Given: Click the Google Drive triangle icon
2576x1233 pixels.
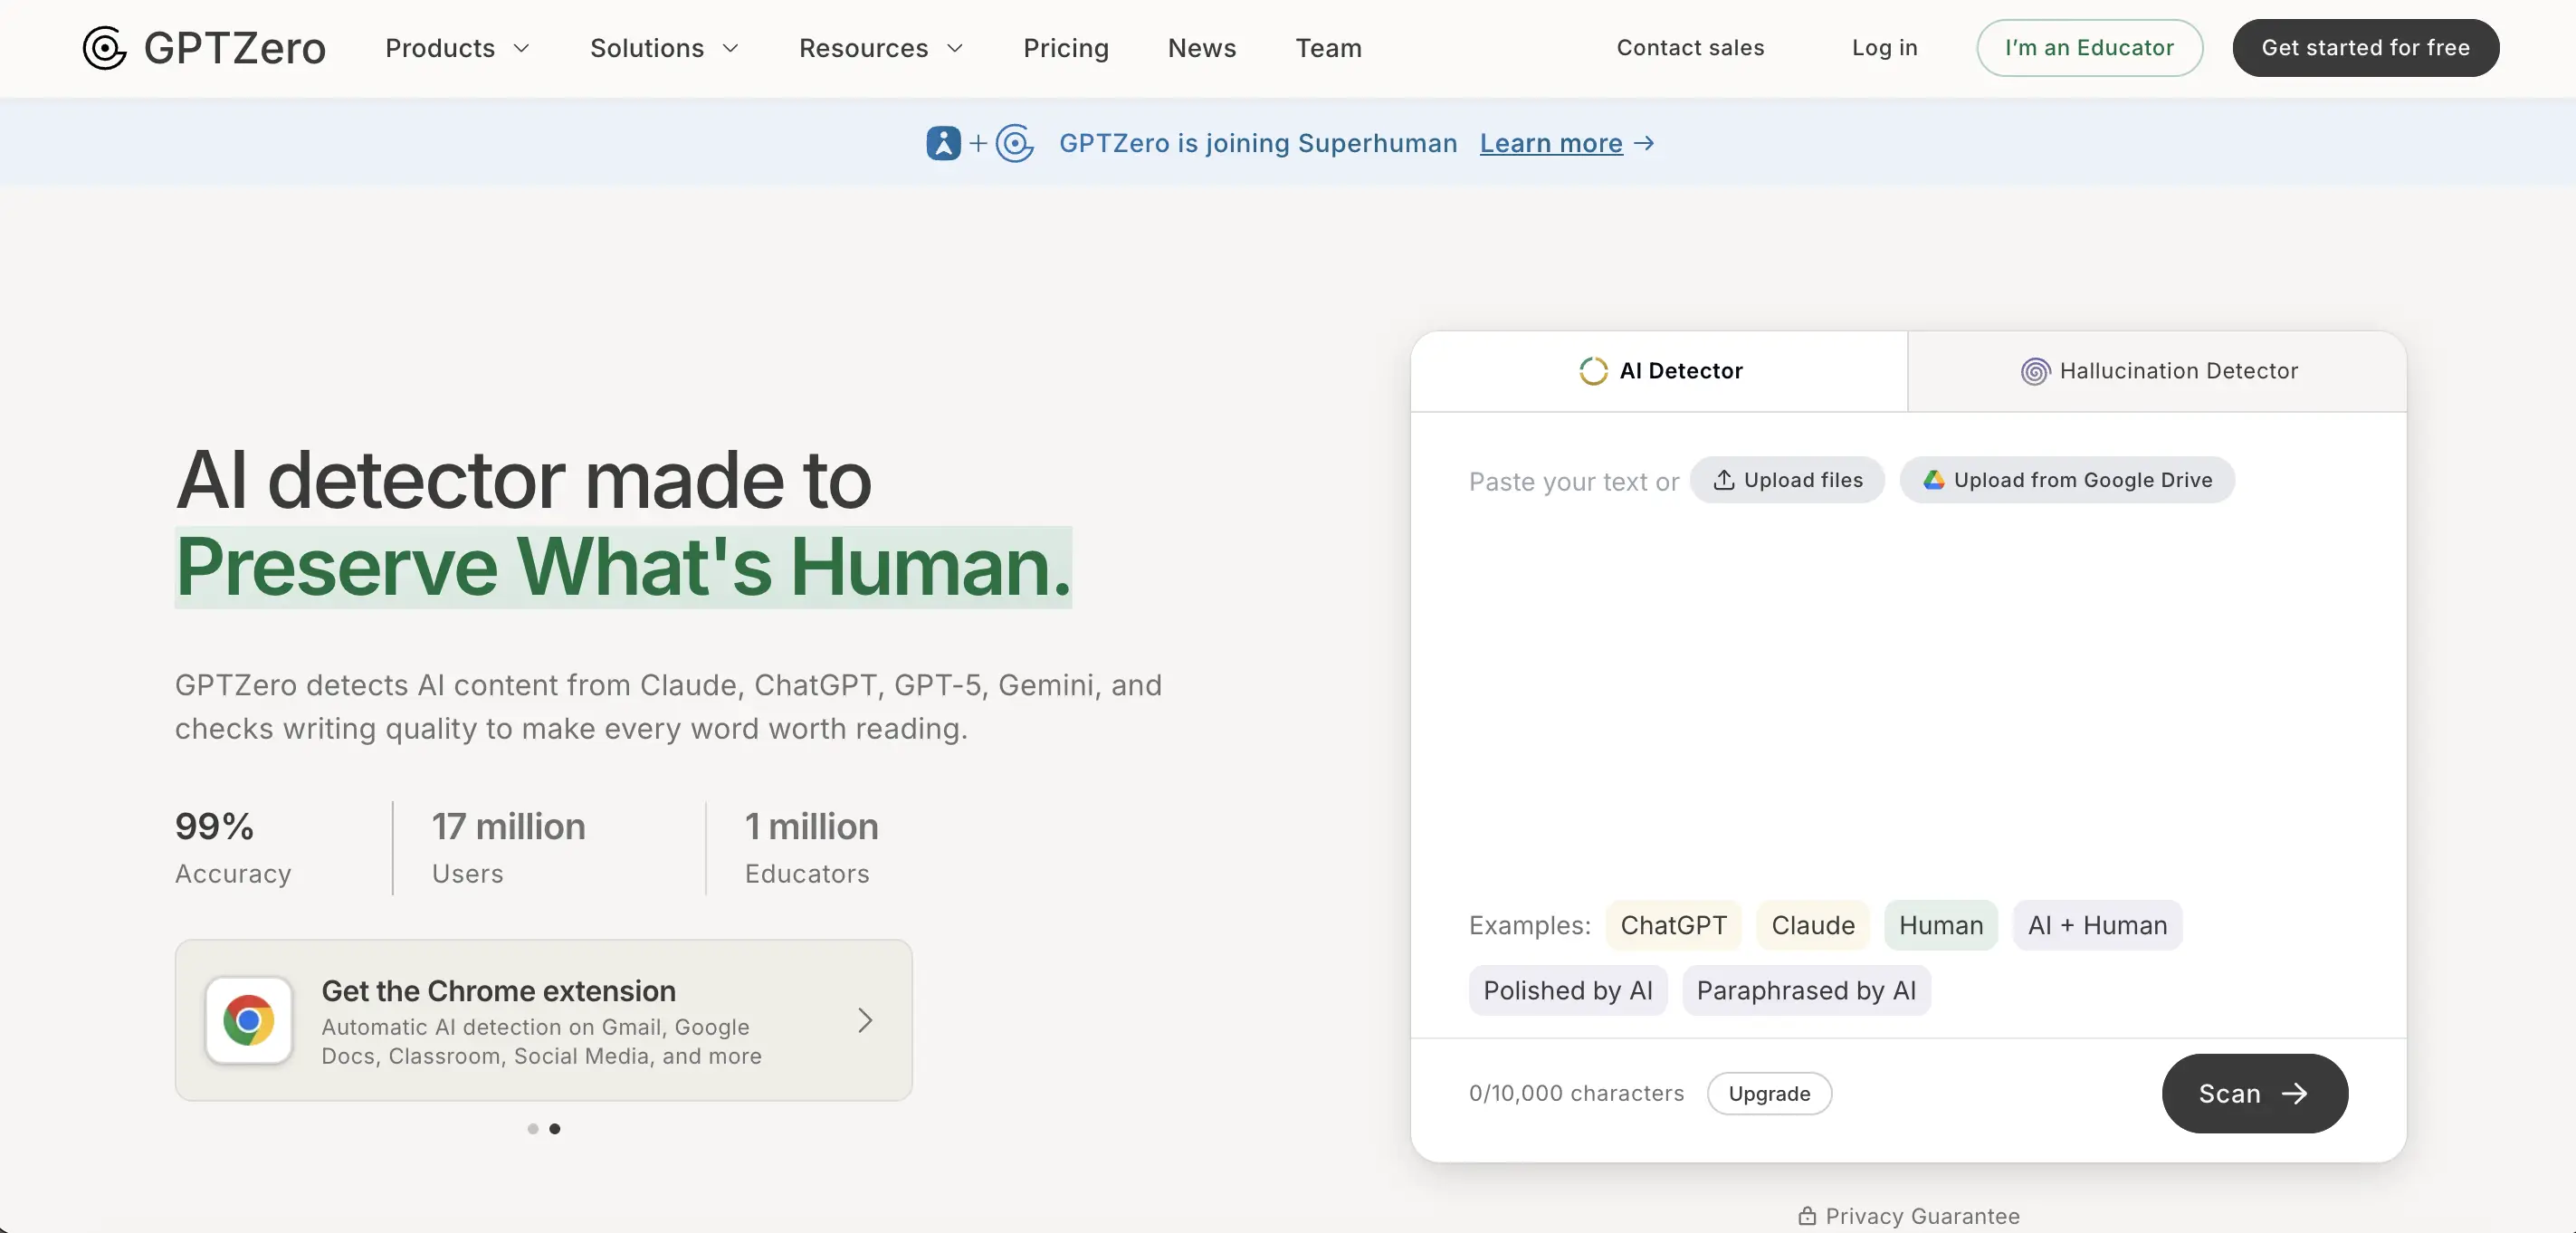Looking at the screenshot, I should click(1934, 480).
